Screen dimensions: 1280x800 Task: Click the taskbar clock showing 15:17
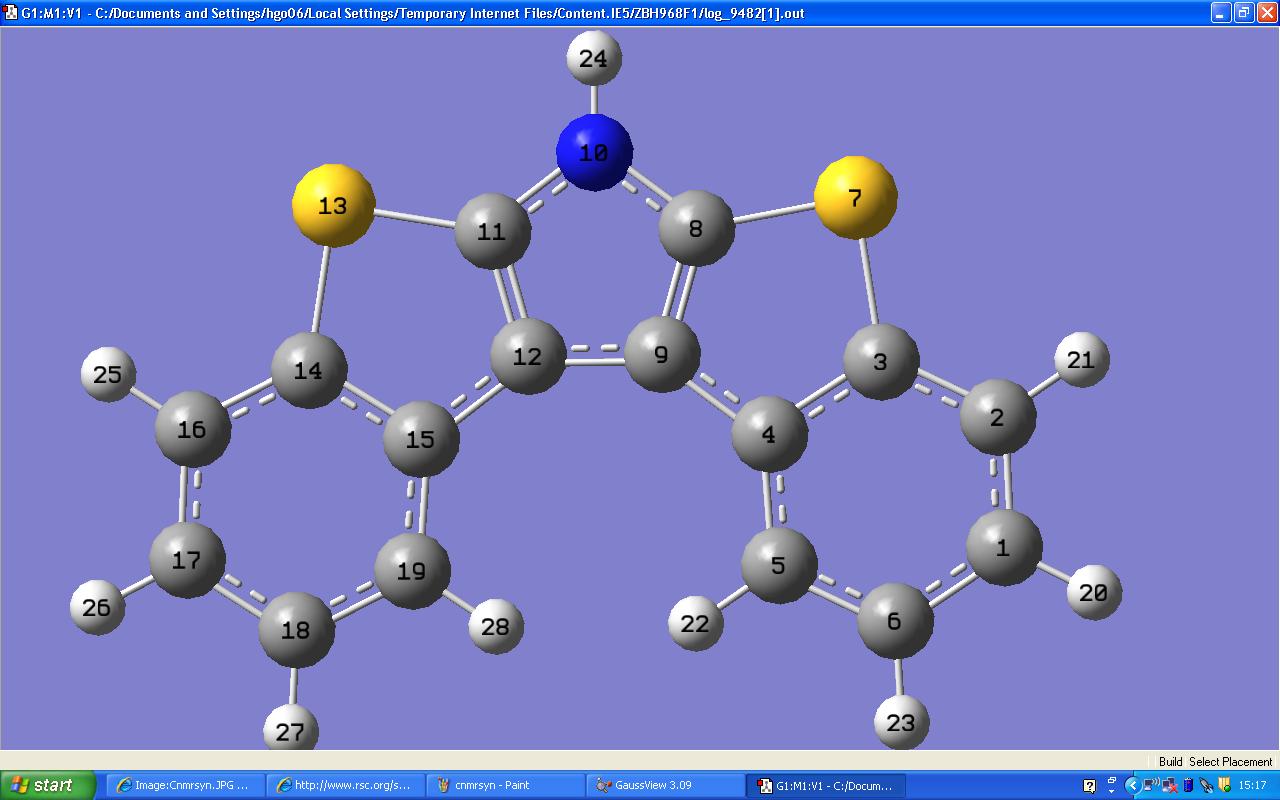coord(1252,785)
